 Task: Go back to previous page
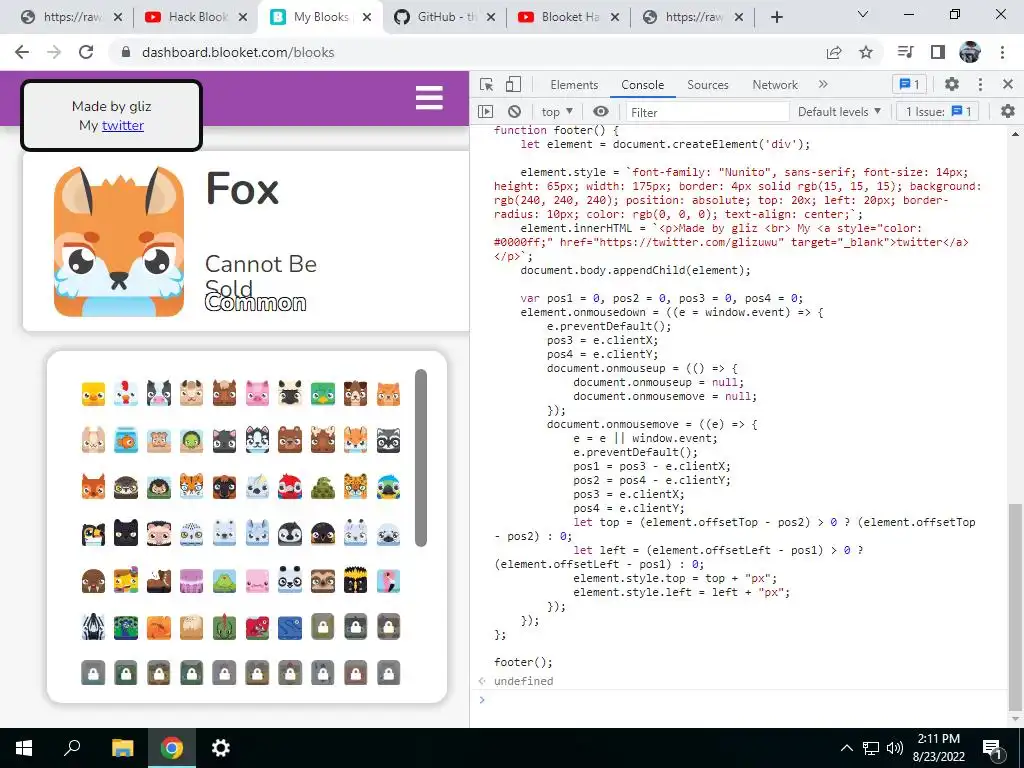pos(22,52)
